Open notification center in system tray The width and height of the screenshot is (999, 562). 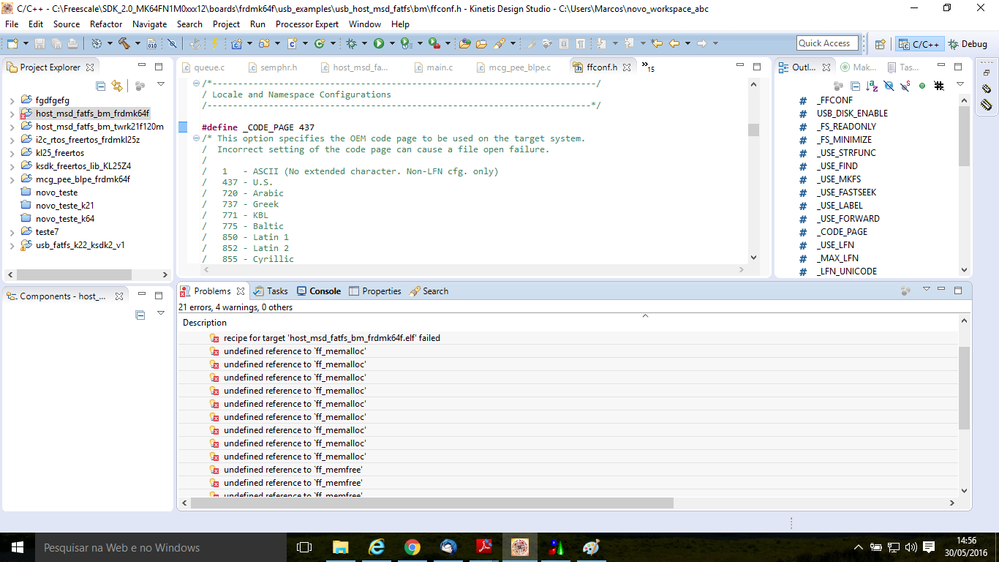coord(928,547)
